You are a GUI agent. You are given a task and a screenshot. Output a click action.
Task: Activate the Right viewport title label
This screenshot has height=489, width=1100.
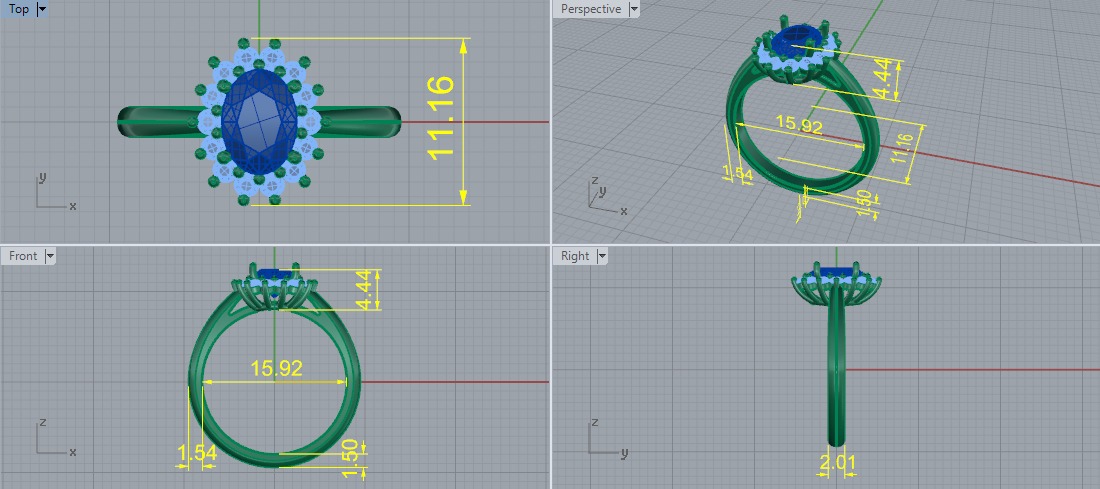point(575,256)
